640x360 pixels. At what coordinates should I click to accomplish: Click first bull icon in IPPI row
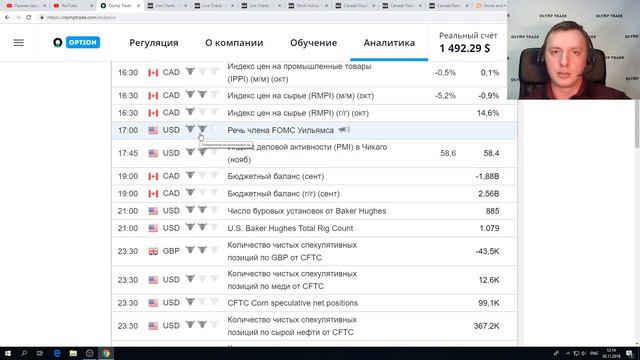[190, 71]
